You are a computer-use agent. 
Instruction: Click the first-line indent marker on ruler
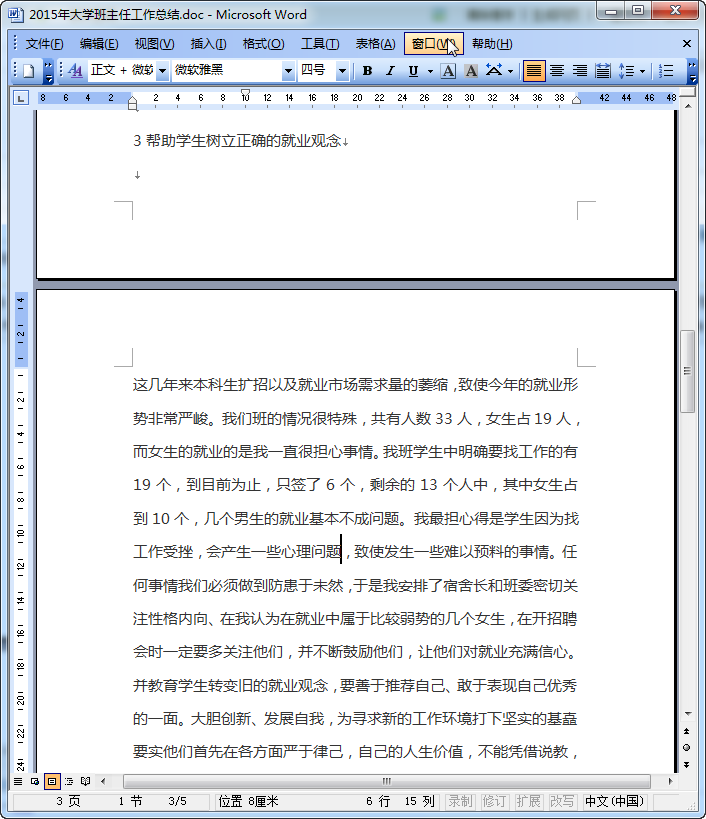pos(245,95)
